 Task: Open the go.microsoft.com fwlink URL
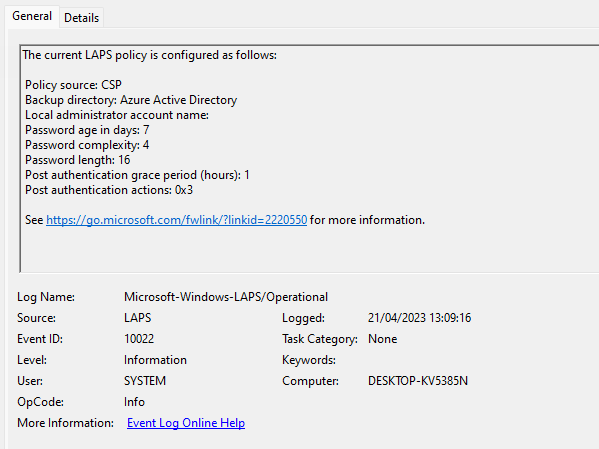176,220
